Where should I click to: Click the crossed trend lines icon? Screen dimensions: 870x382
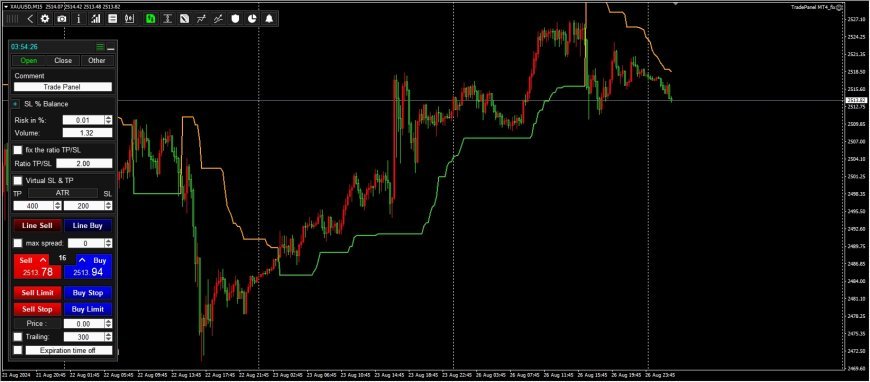[x=218, y=19]
